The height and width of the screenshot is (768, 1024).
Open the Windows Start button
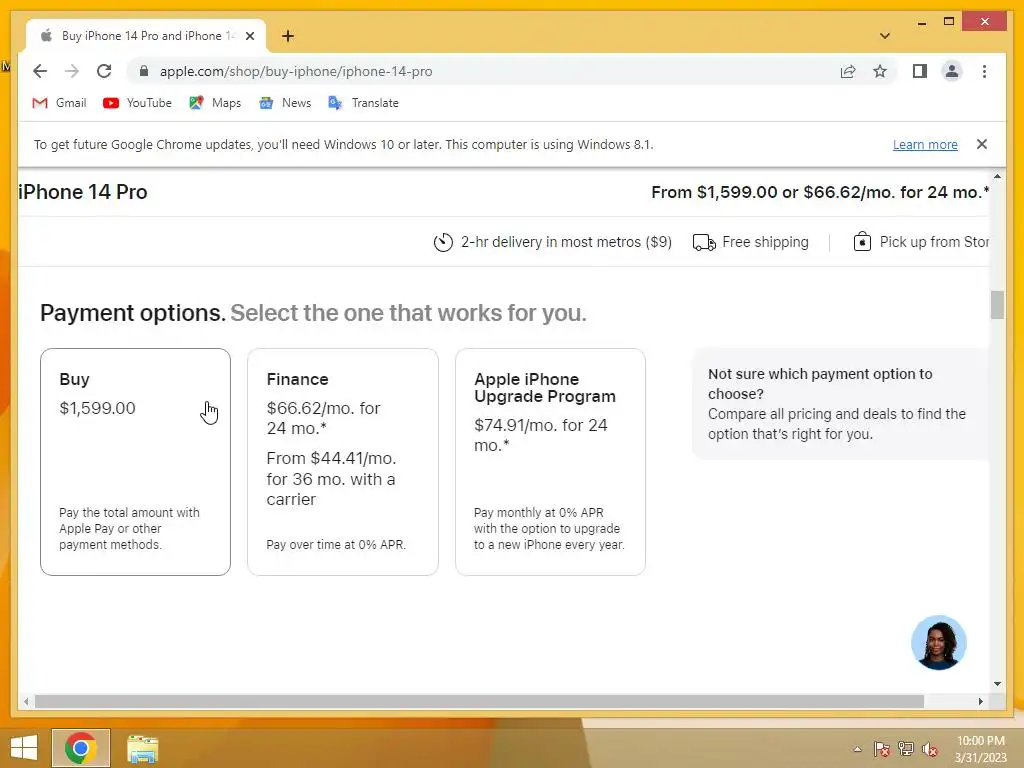click(x=24, y=748)
